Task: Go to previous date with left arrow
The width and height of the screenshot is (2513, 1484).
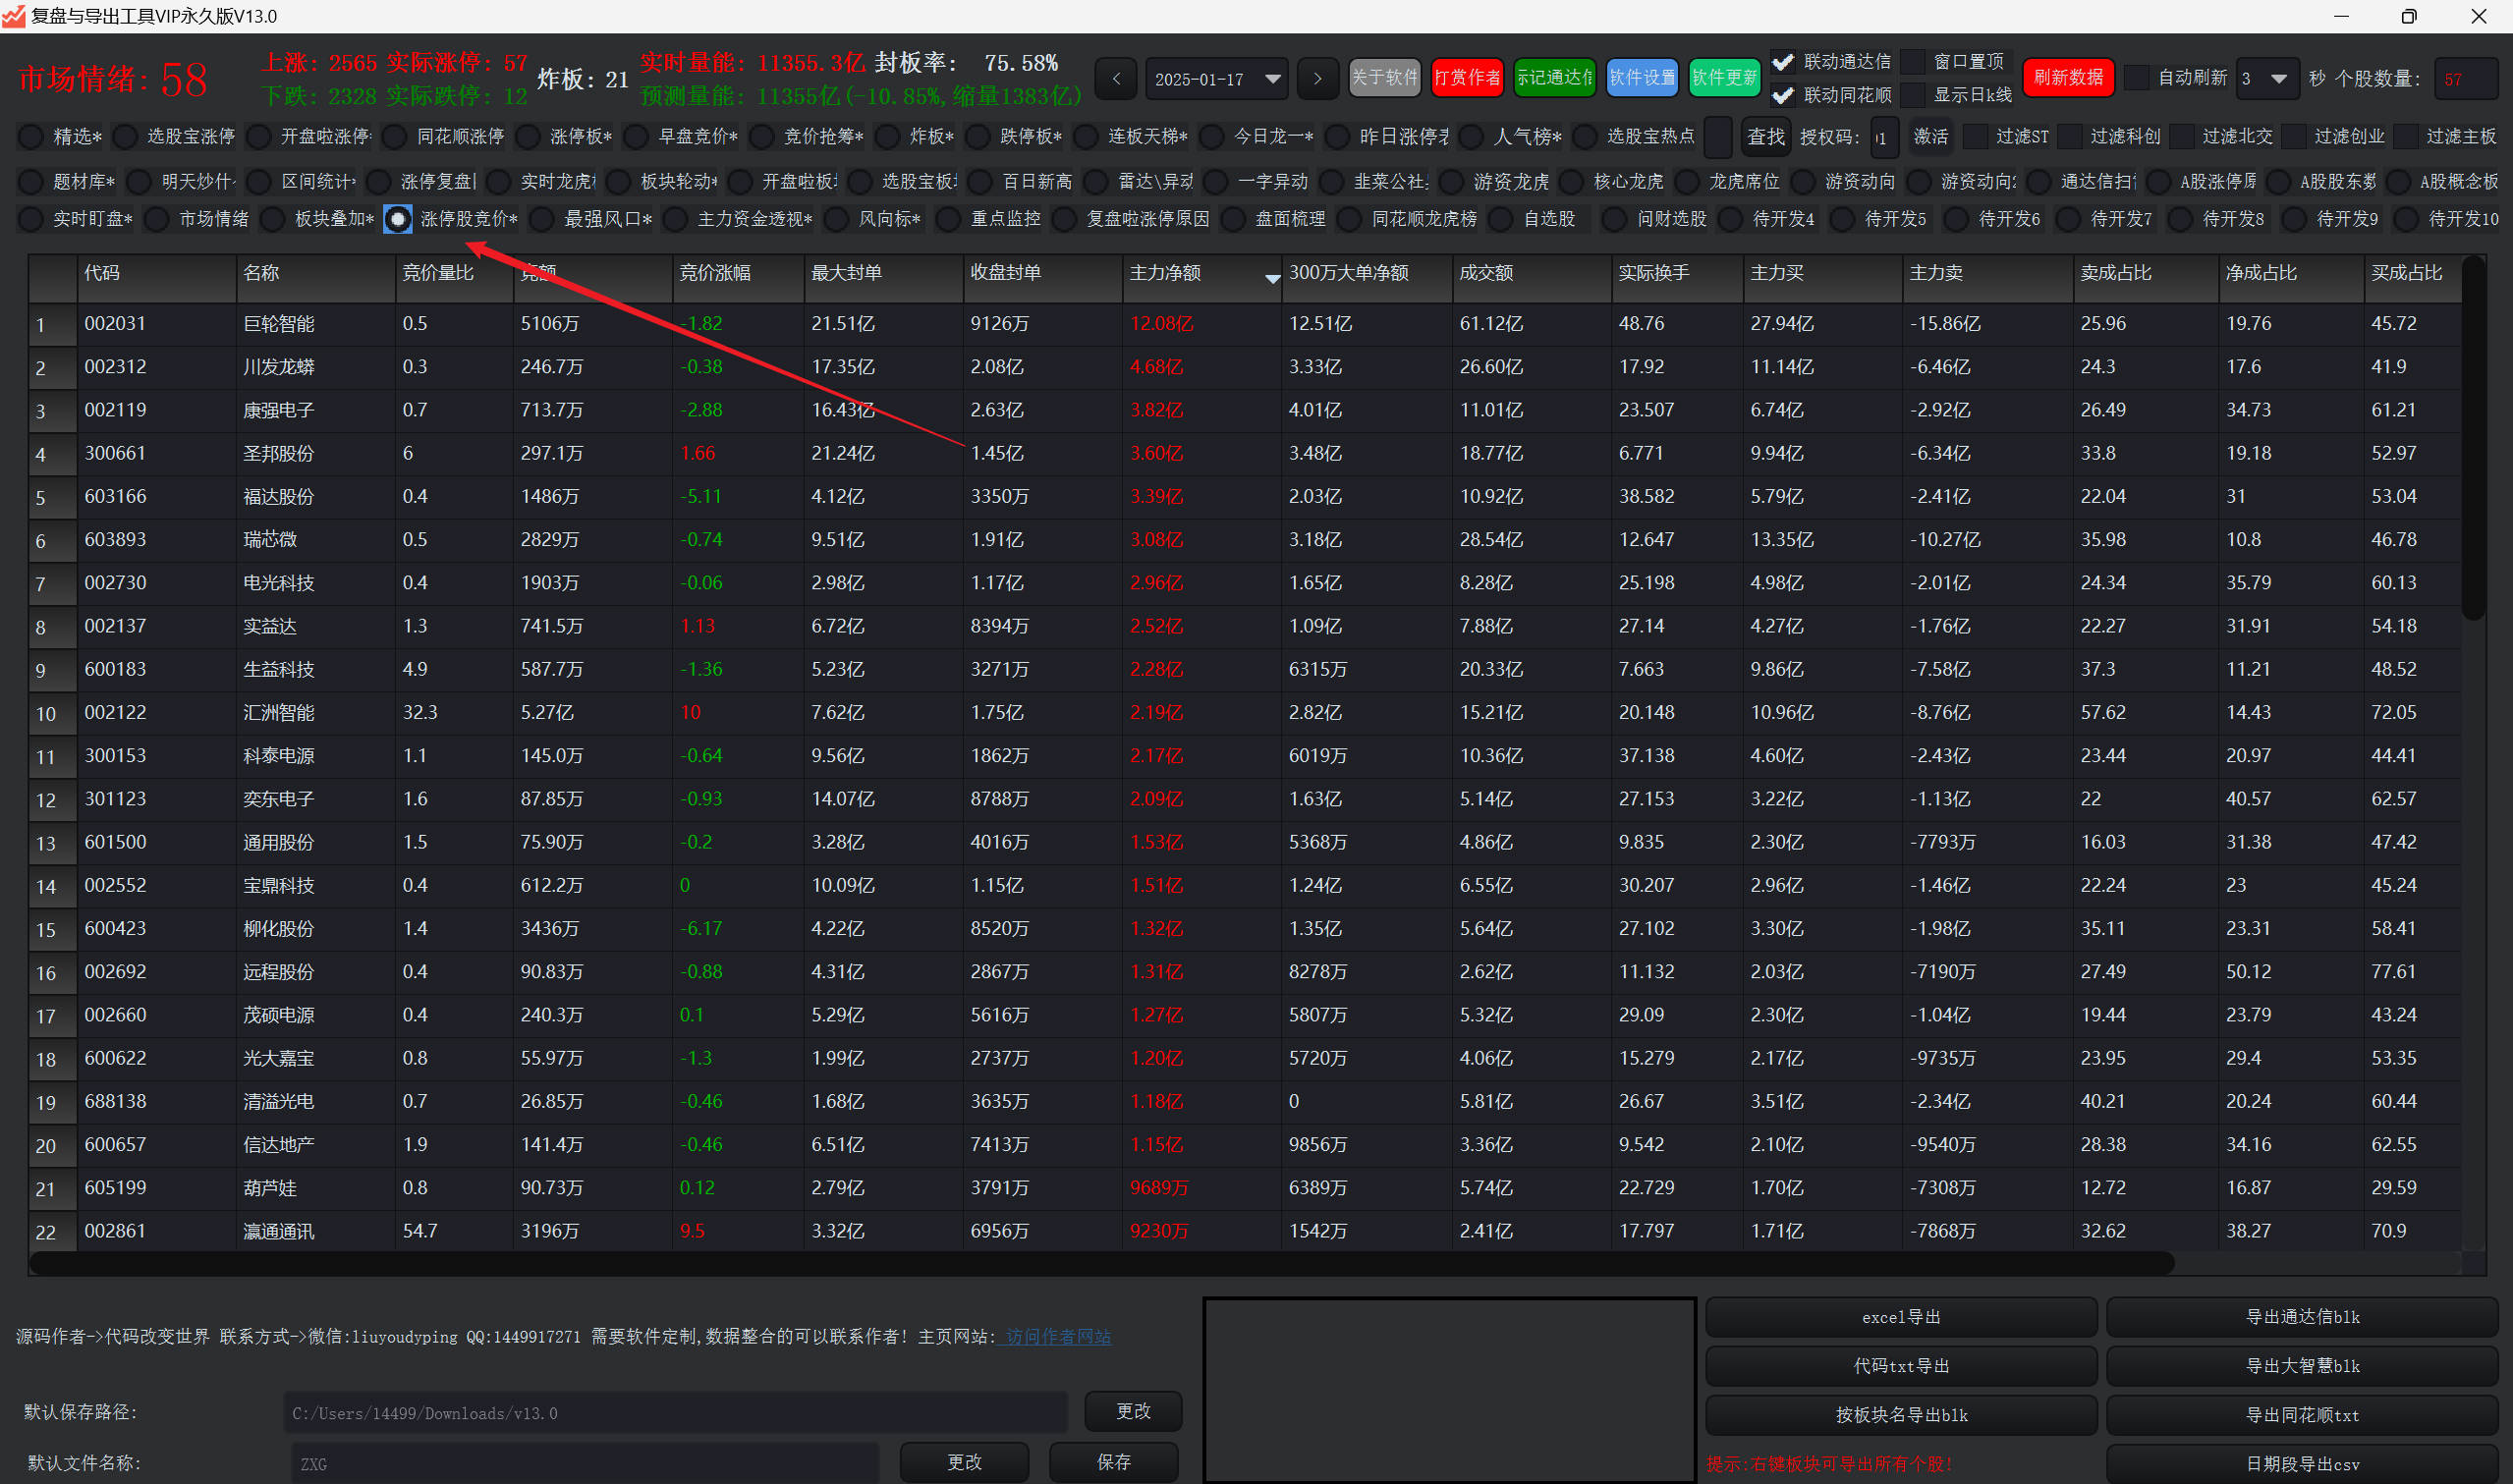Action: point(1116,79)
